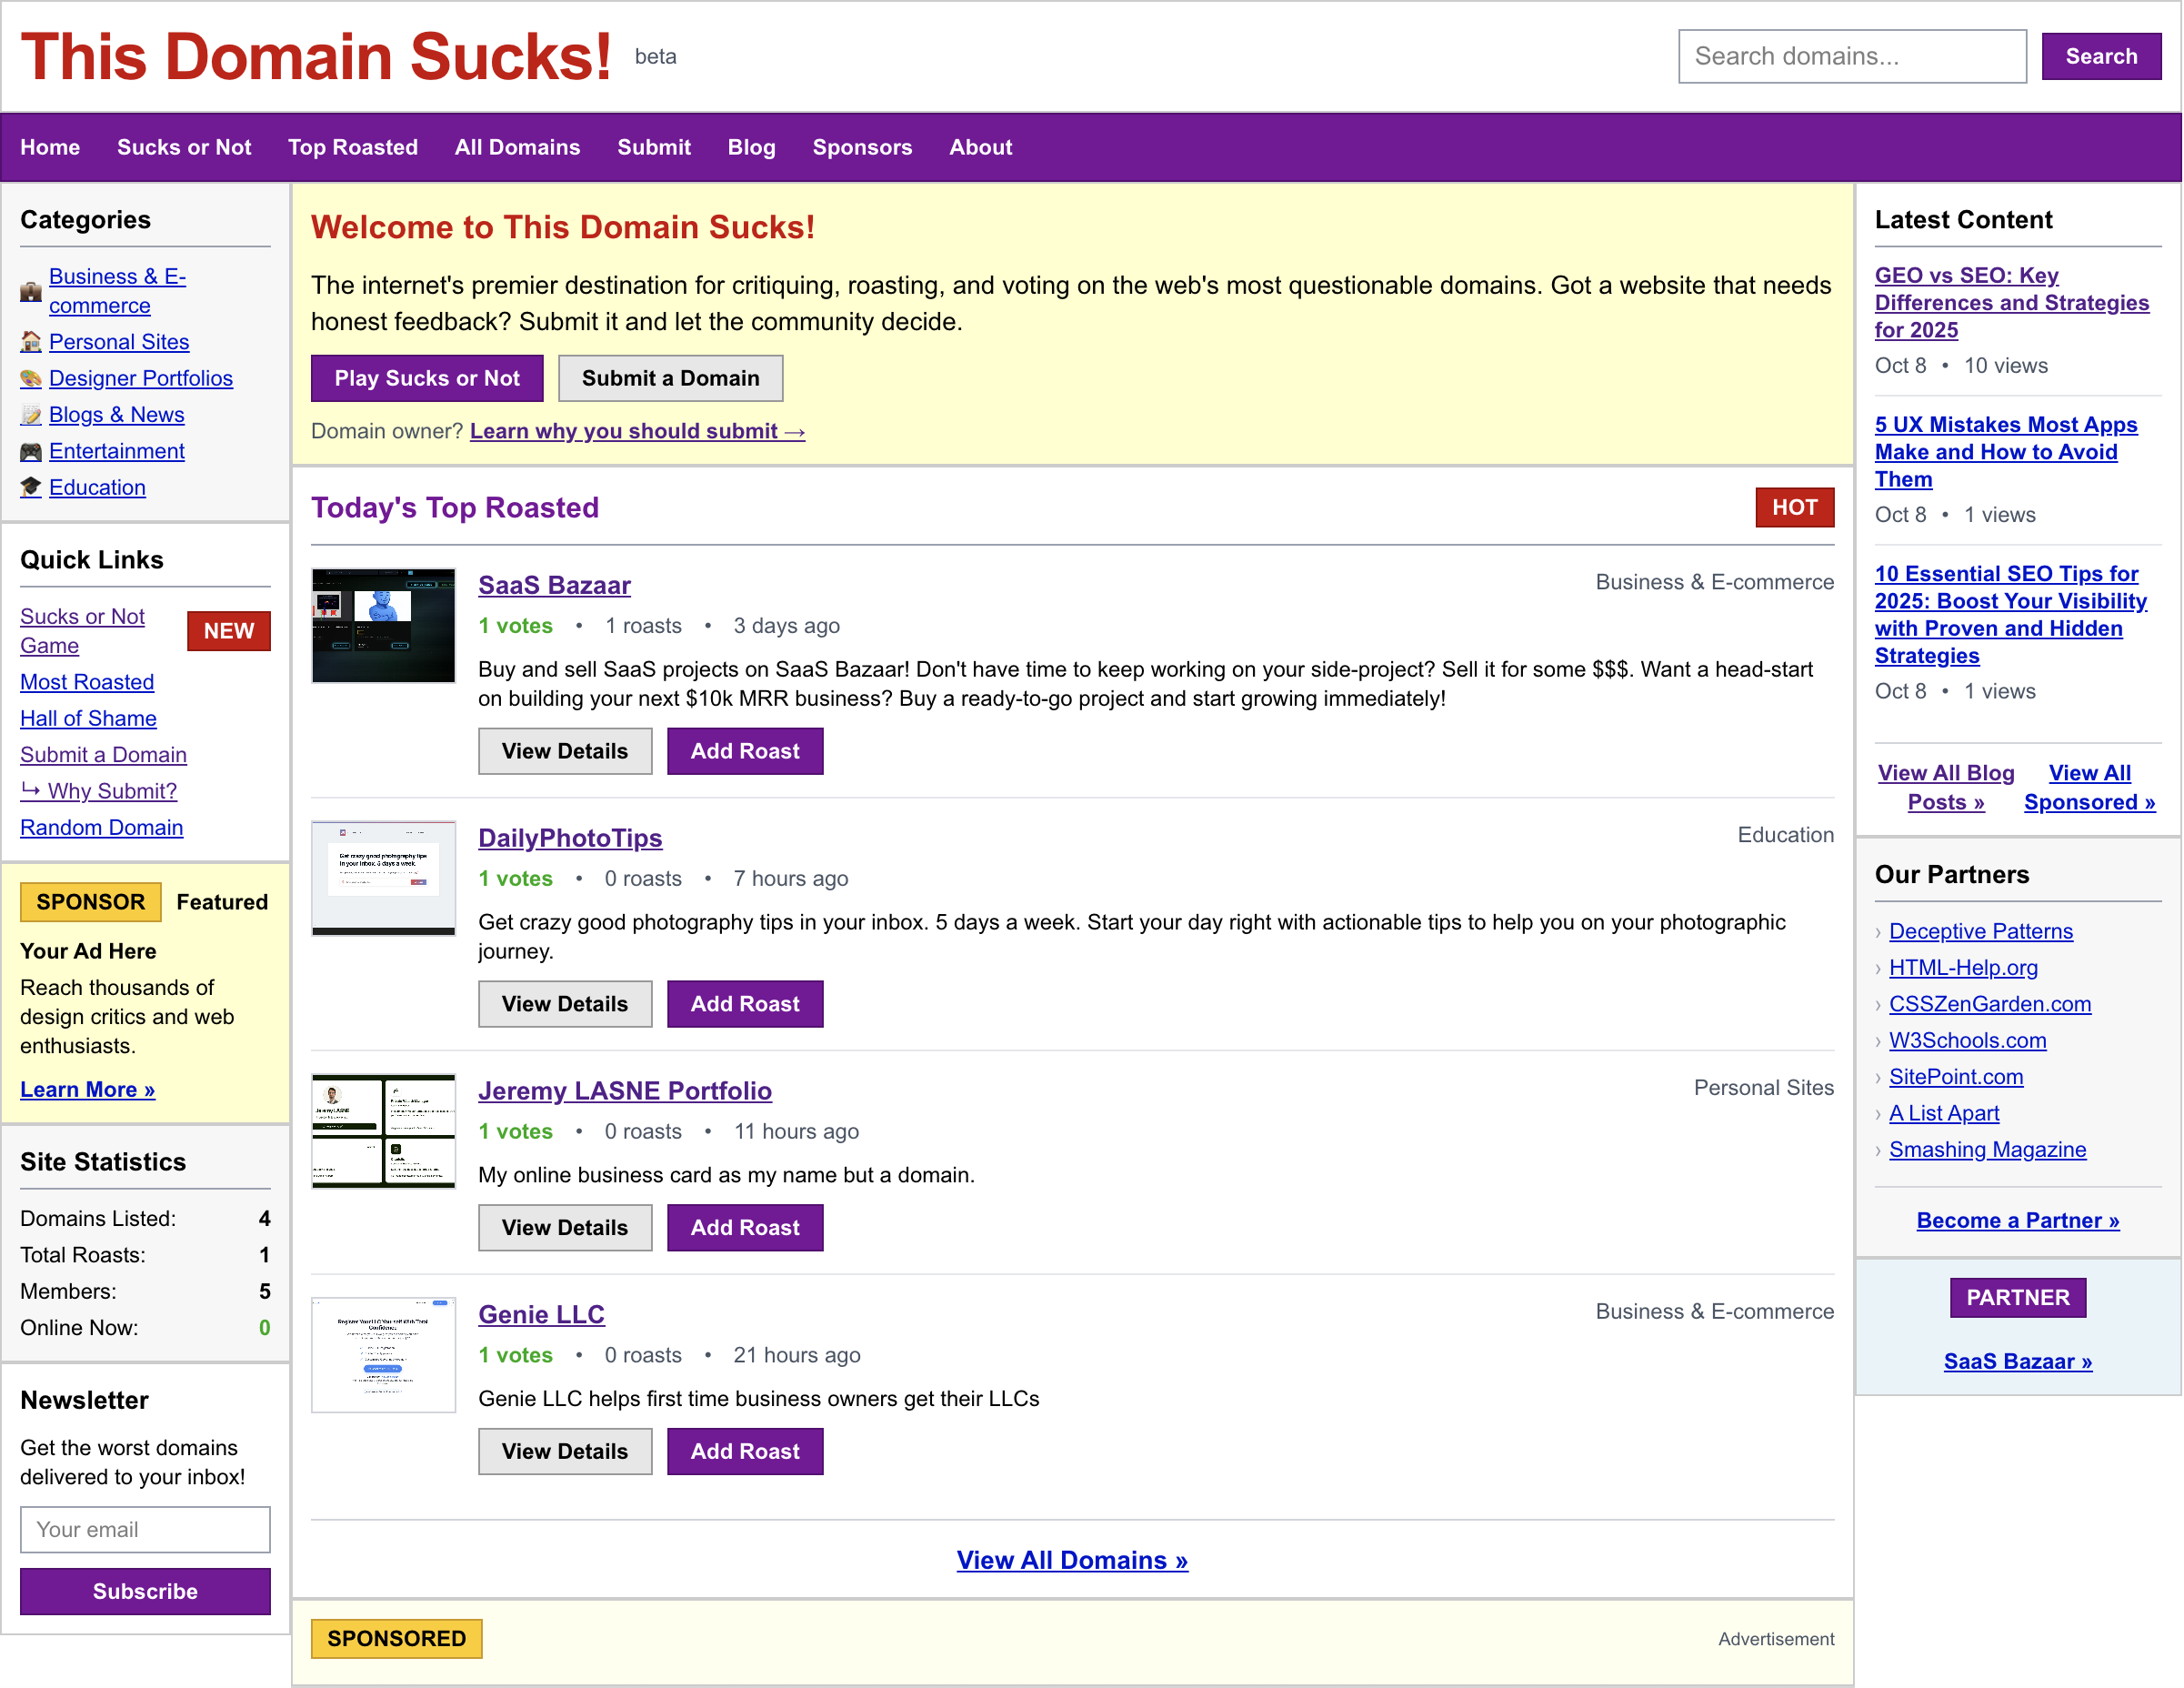2184x1688 pixels.
Task: Switch to the Blog section
Action: (x=752, y=147)
